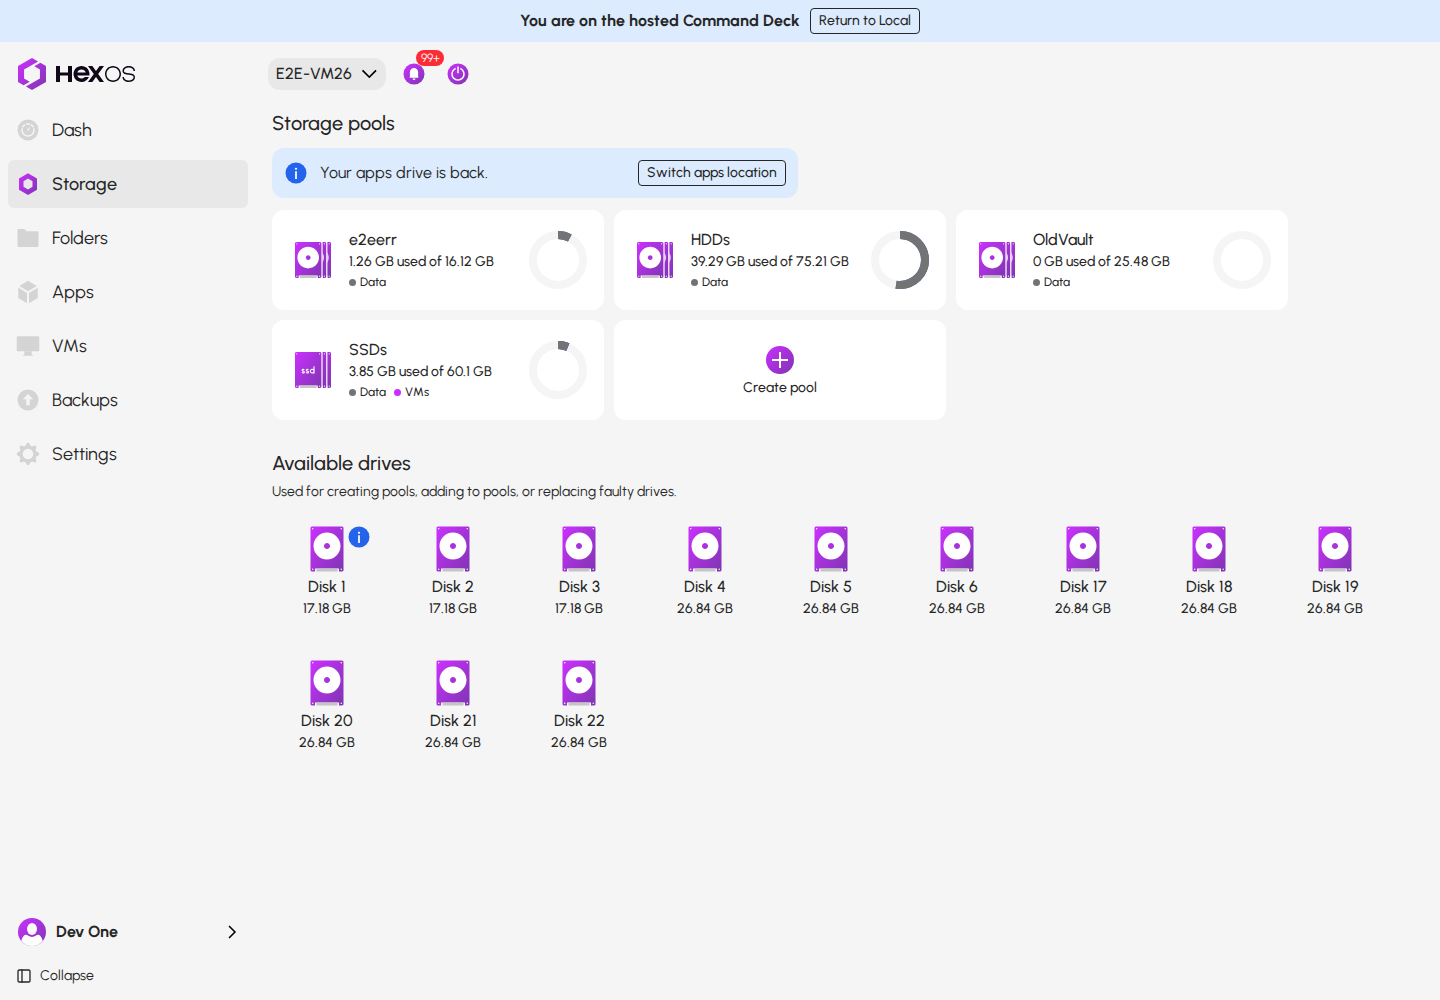Click the HexOS logo
Image resolution: width=1440 pixels, height=1000 pixels.
[77, 74]
